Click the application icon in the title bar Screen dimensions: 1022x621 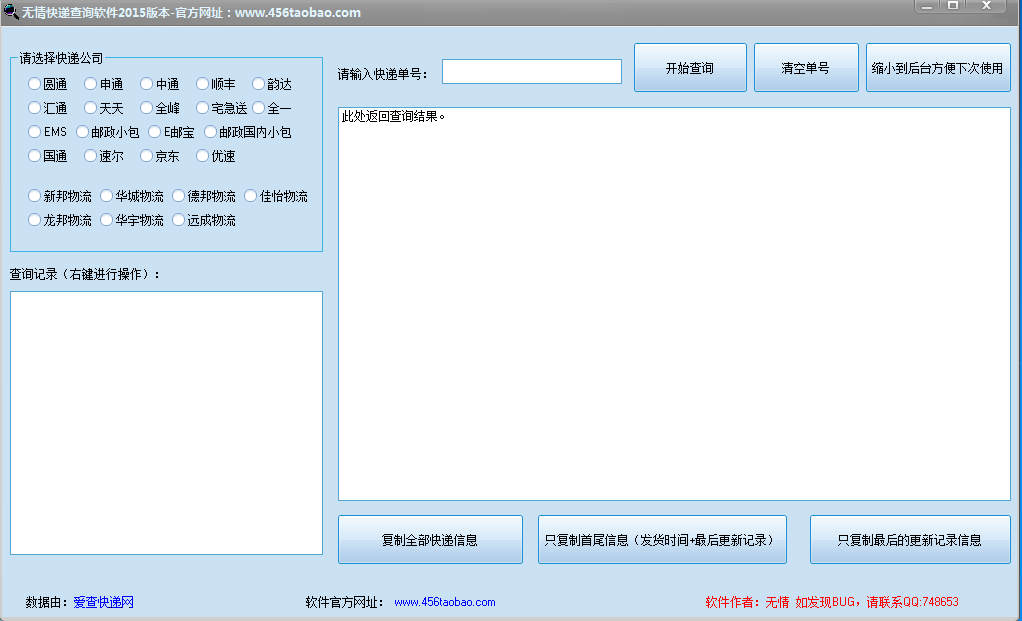[12, 12]
